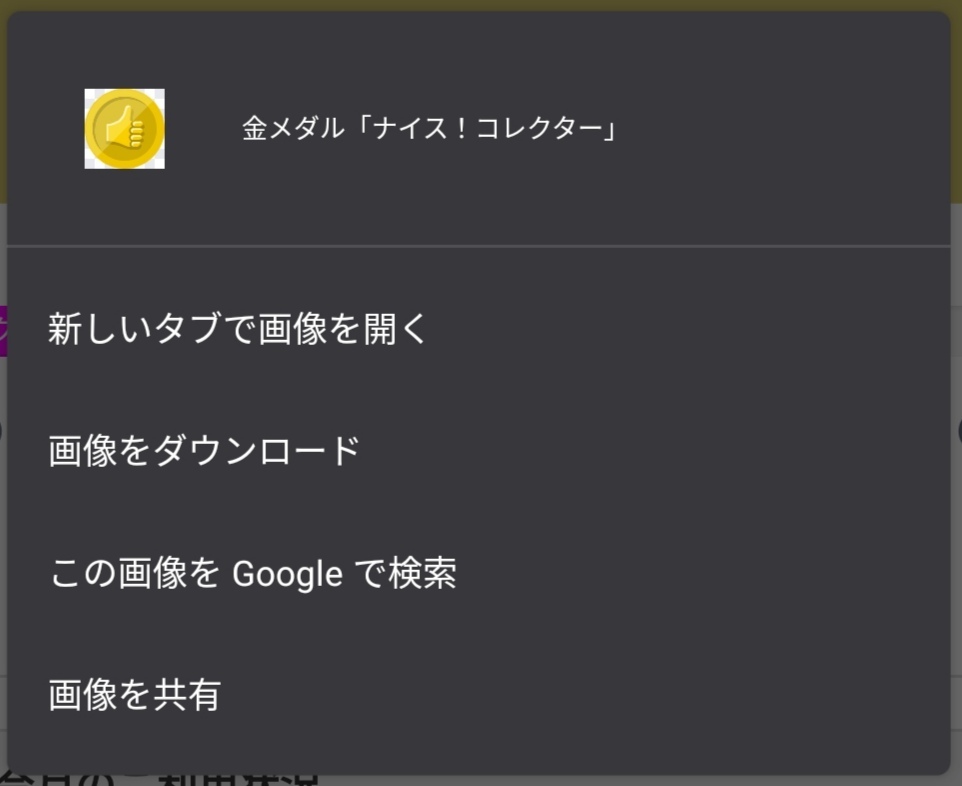Open the medal image in a new tab

[x=238, y=329]
